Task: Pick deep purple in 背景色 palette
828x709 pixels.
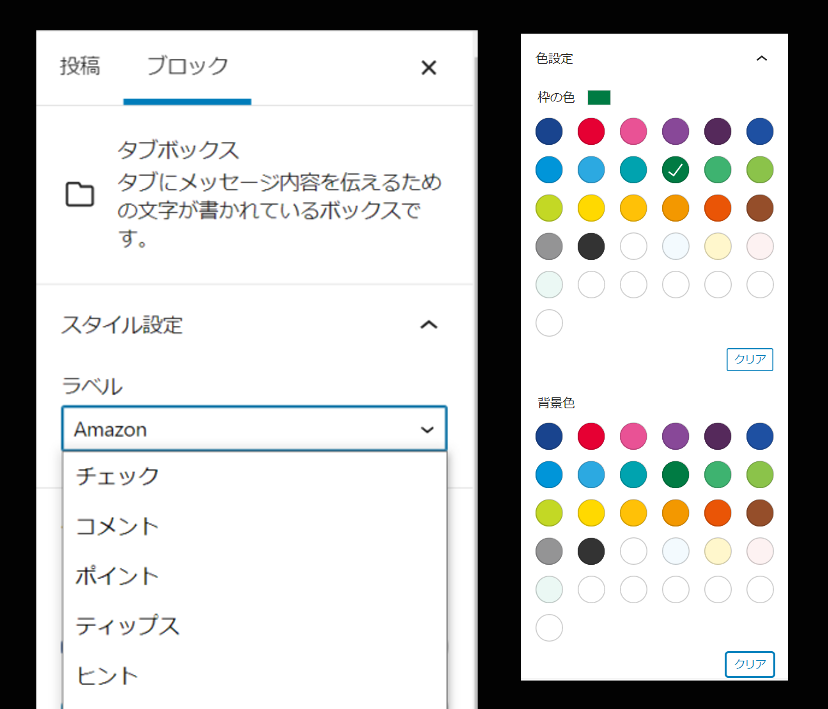Action: pyautogui.click(x=718, y=437)
